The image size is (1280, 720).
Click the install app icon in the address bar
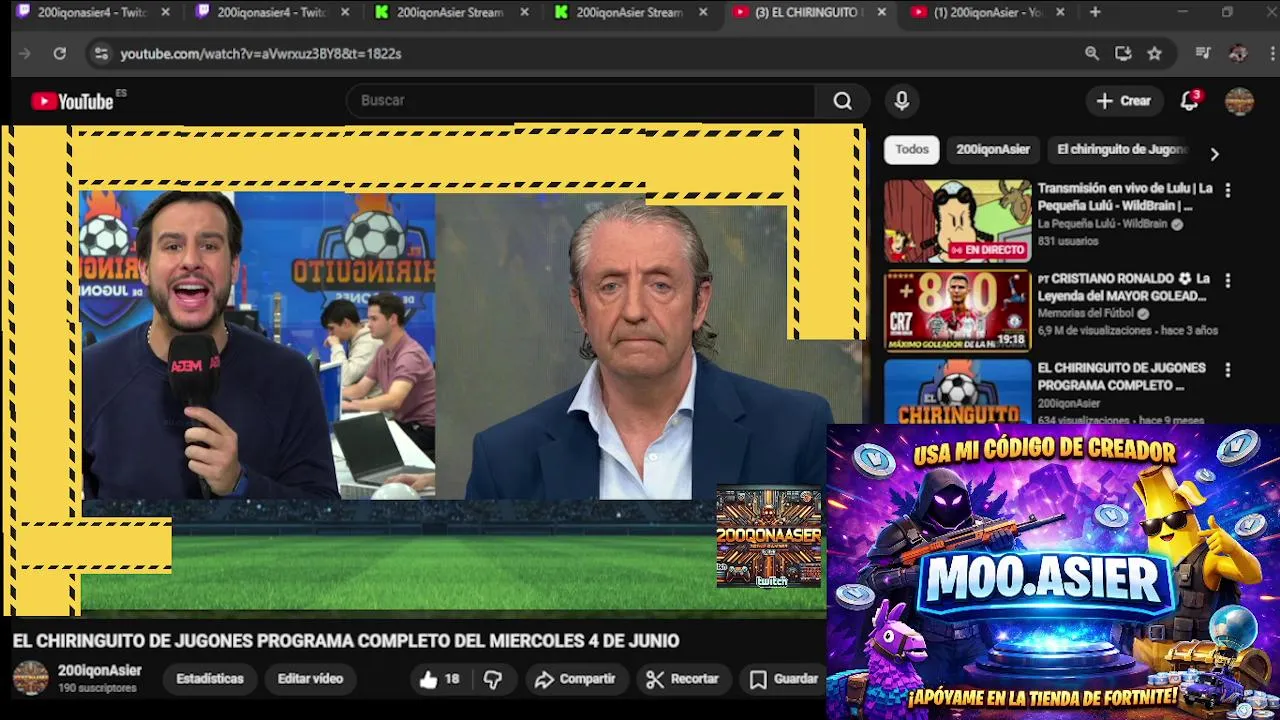pos(1123,54)
